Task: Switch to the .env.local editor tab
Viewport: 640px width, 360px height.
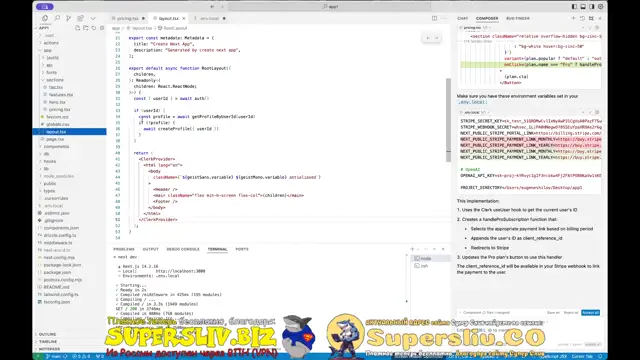Action: click(x=209, y=18)
